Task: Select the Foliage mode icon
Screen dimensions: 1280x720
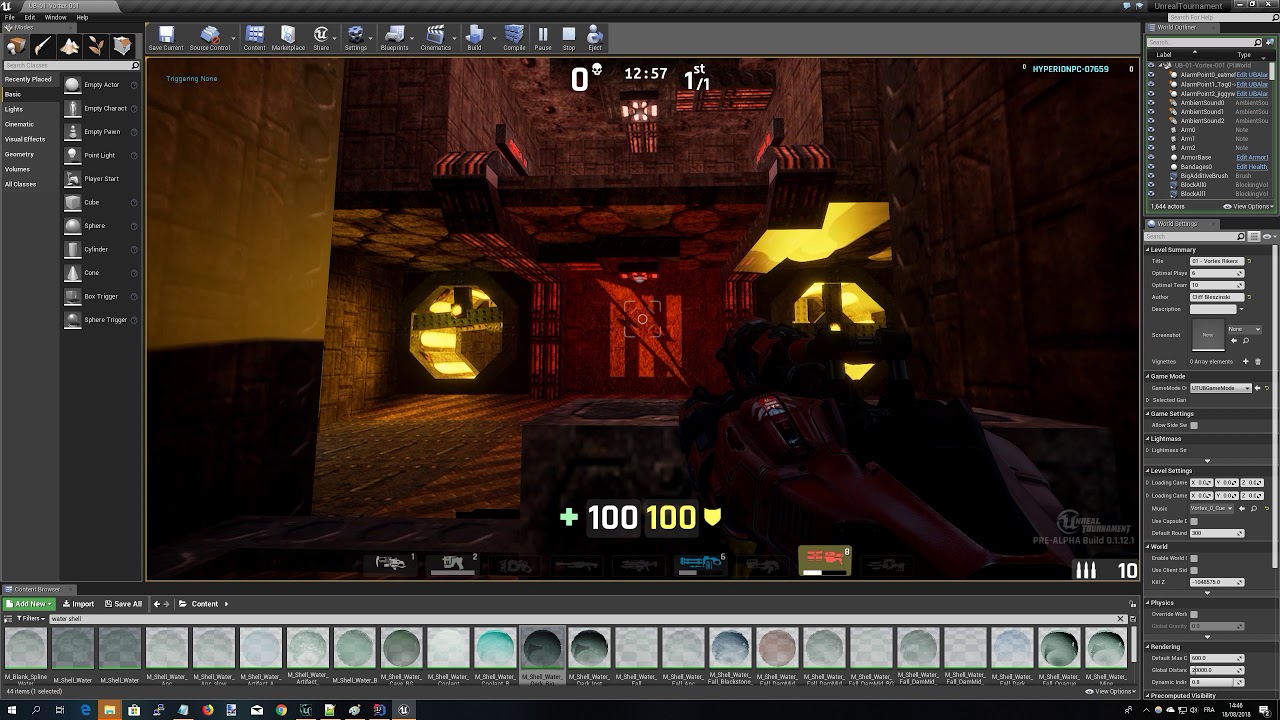Action: pos(96,46)
